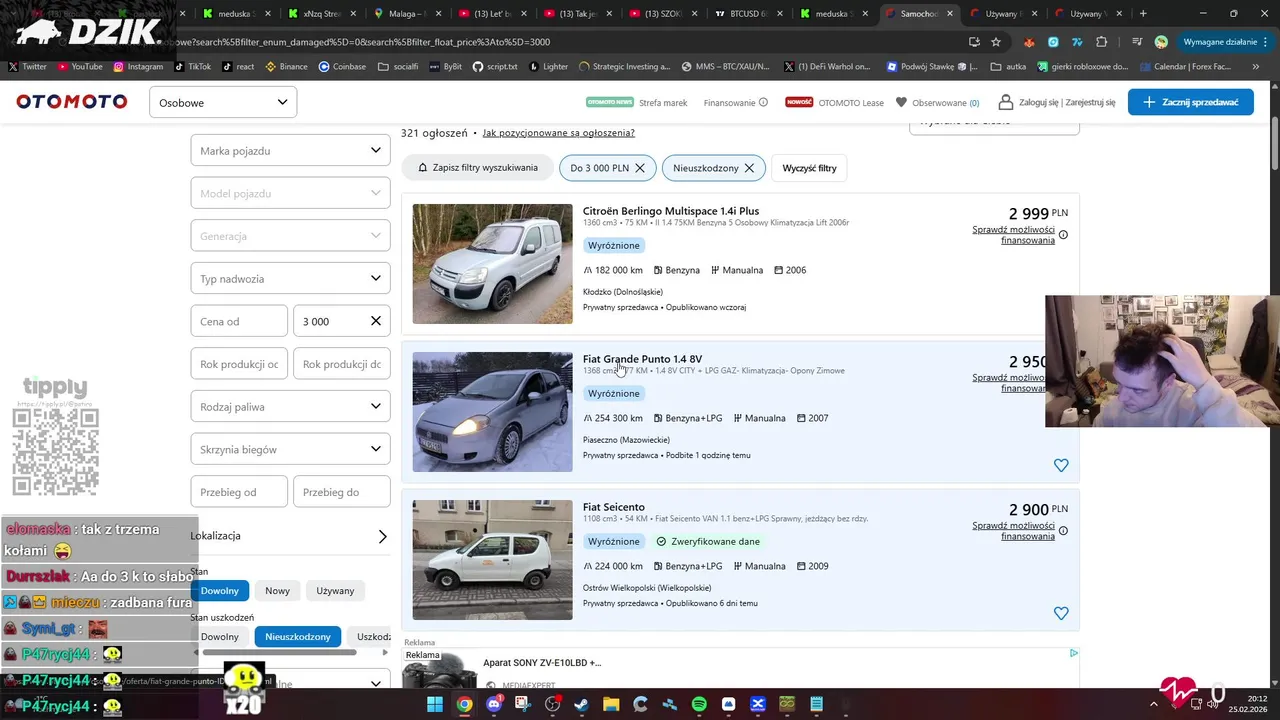Open the Jak pozycjonowane są ogłoszenia link
The image size is (1280, 720).
coord(558,133)
